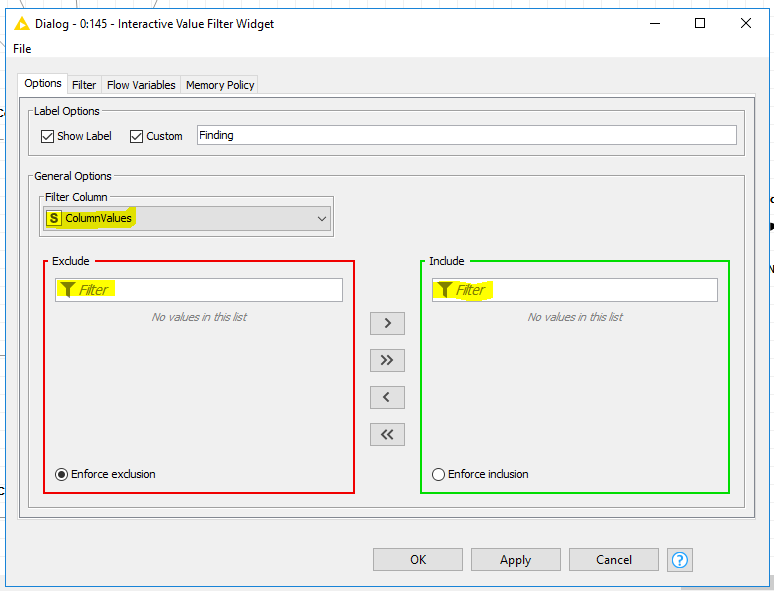This screenshot has width=774, height=592.
Task: Click the funnel icon in Exclude filter
Action: tap(67, 290)
